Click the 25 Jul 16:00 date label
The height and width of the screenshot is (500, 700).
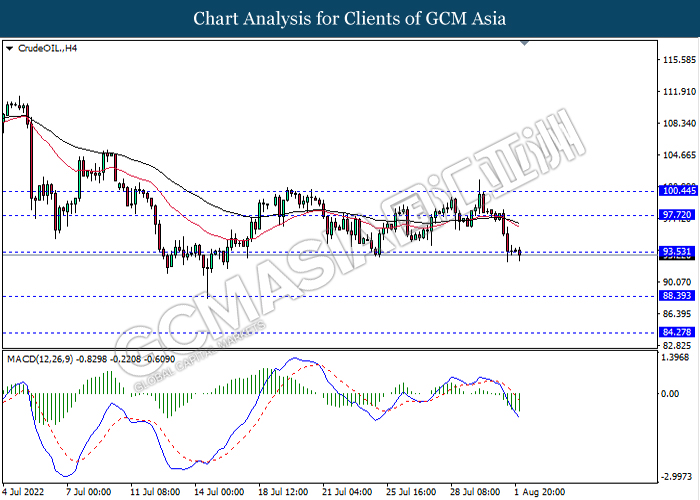click(411, 492)
